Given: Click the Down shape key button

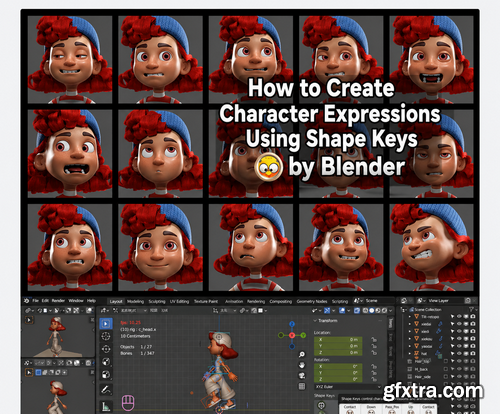Looking at the screenshot, I should 371,409.
